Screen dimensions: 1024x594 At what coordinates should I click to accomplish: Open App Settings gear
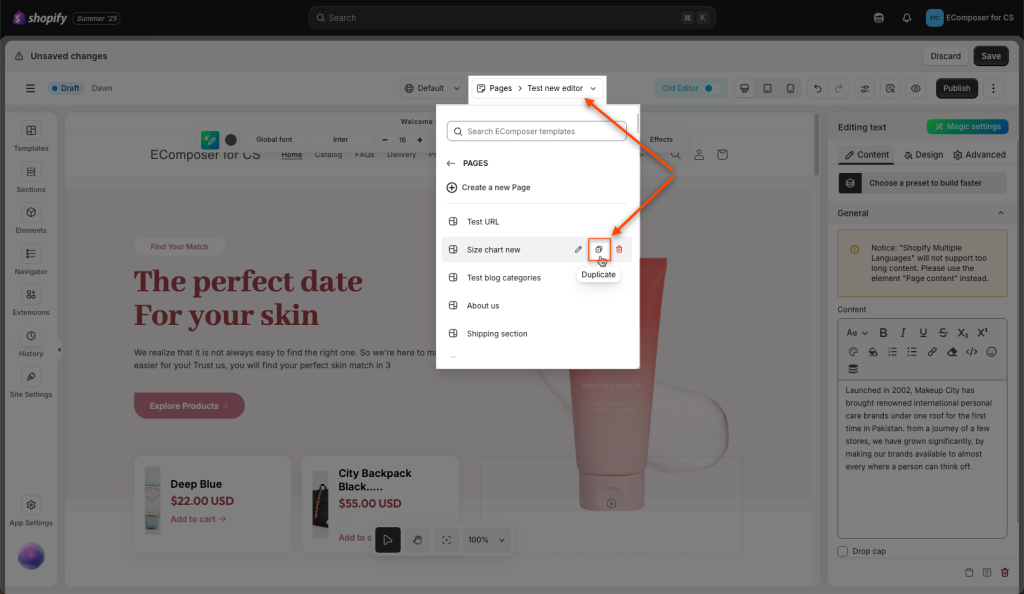31,512
